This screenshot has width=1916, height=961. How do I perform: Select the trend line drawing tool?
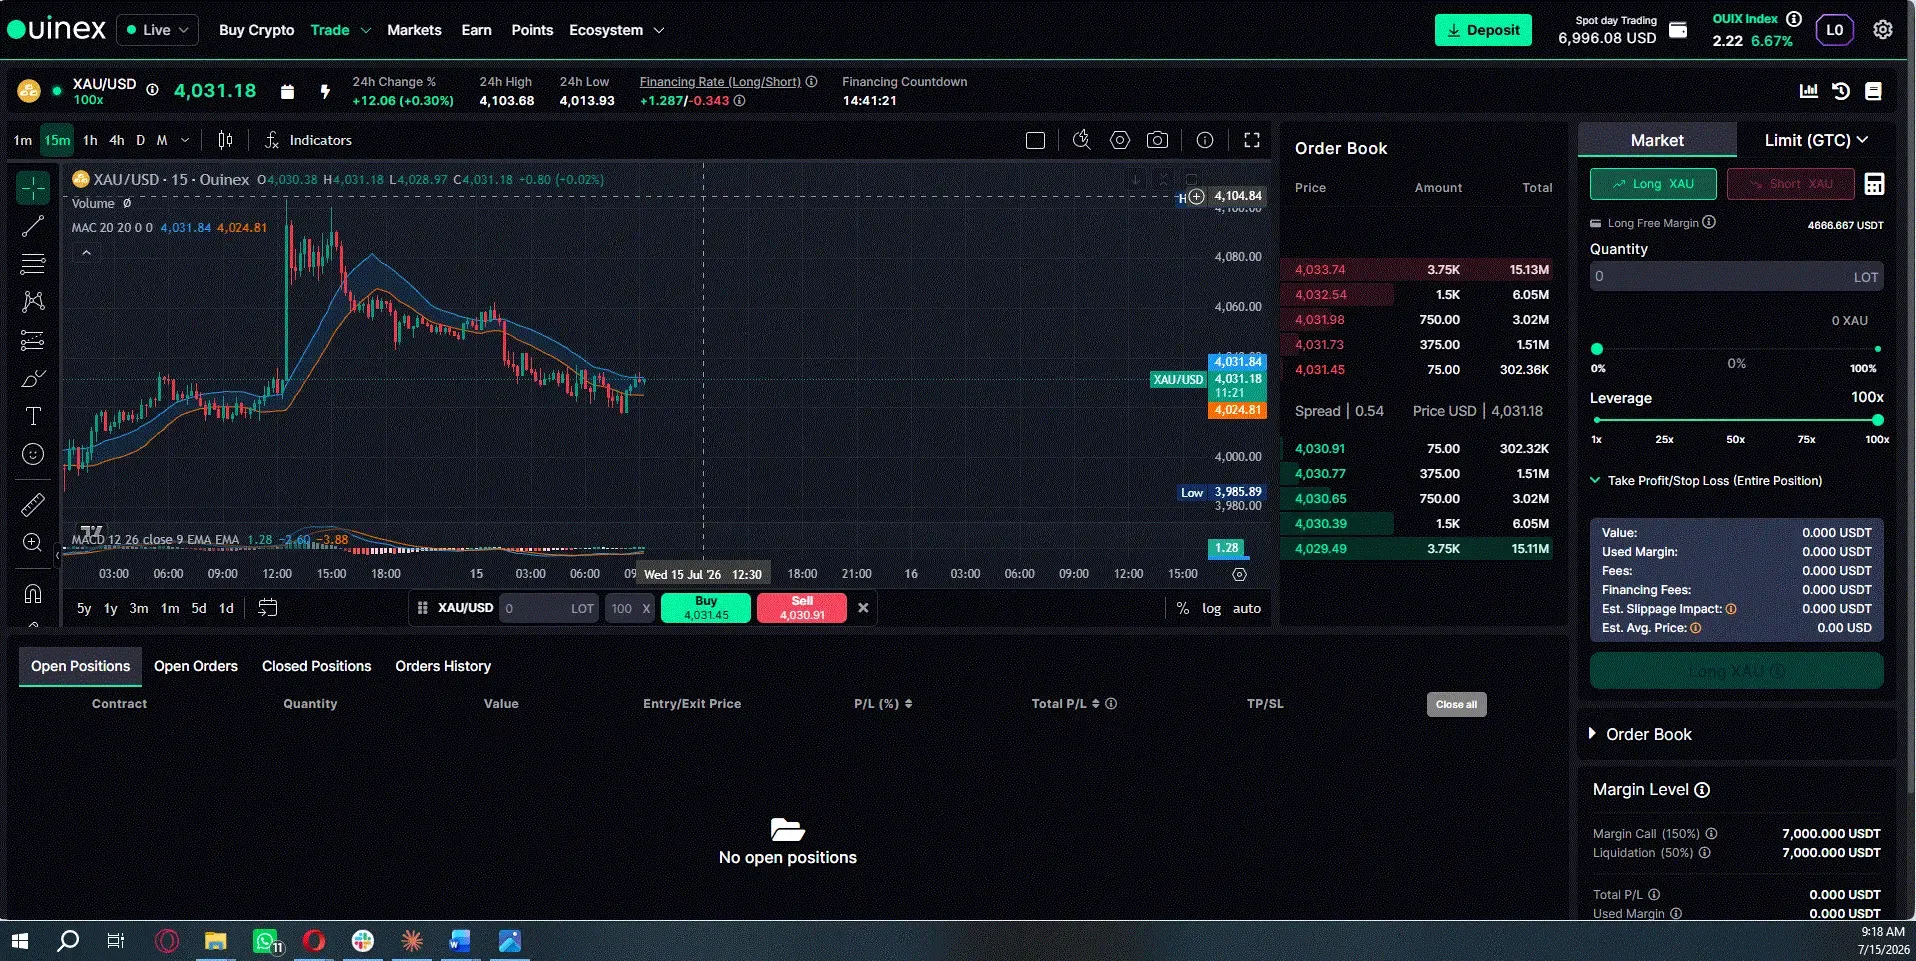coord(33,226)
